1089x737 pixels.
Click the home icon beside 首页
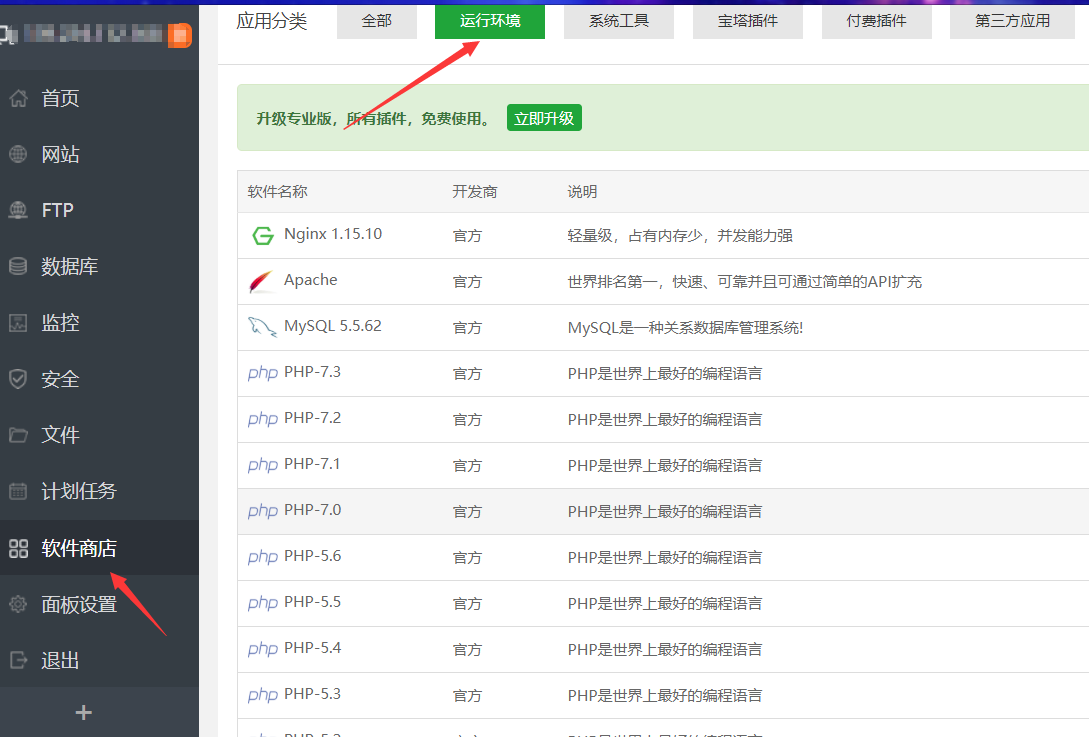[x=19, y=99]
